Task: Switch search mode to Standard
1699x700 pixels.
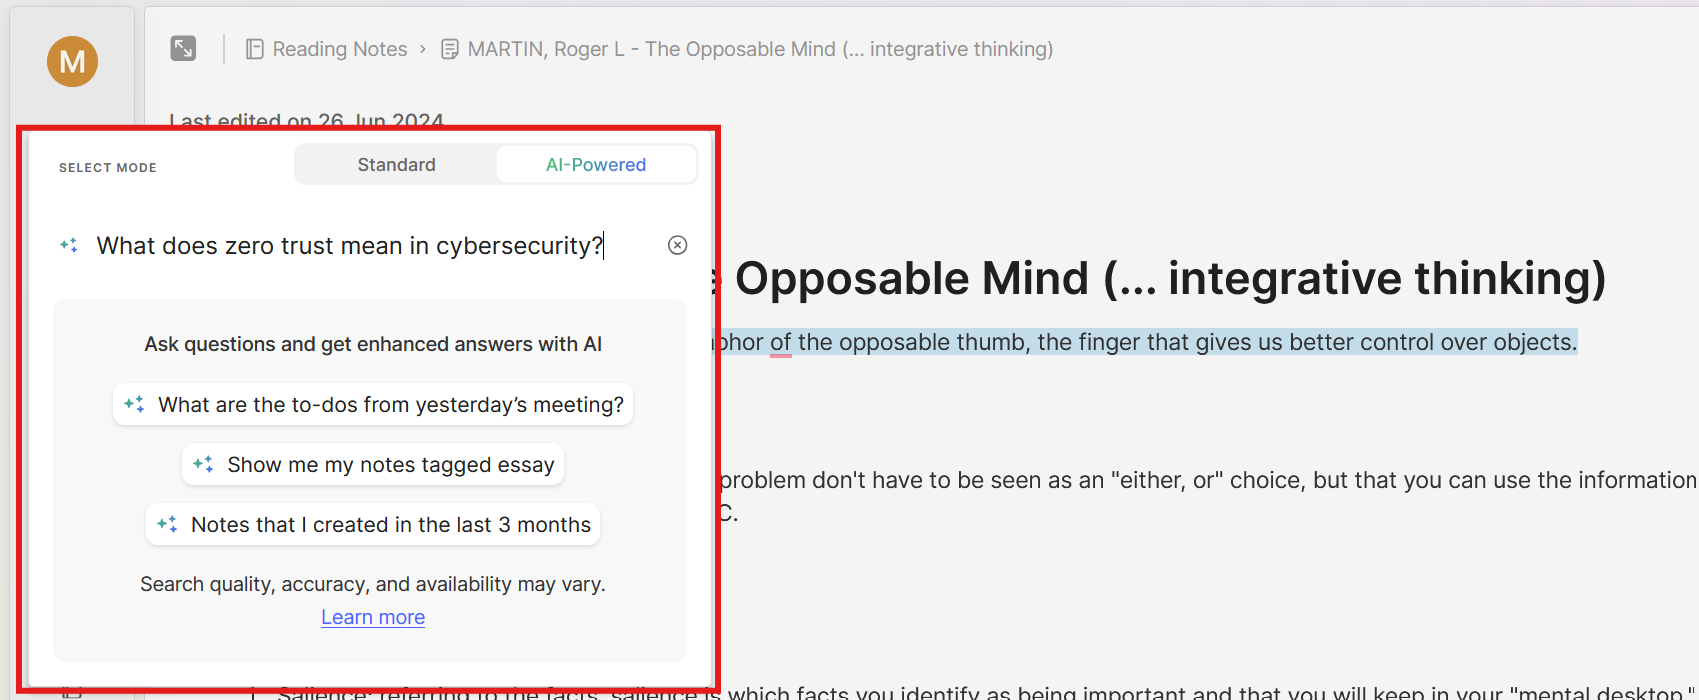Action: [396, 165]
